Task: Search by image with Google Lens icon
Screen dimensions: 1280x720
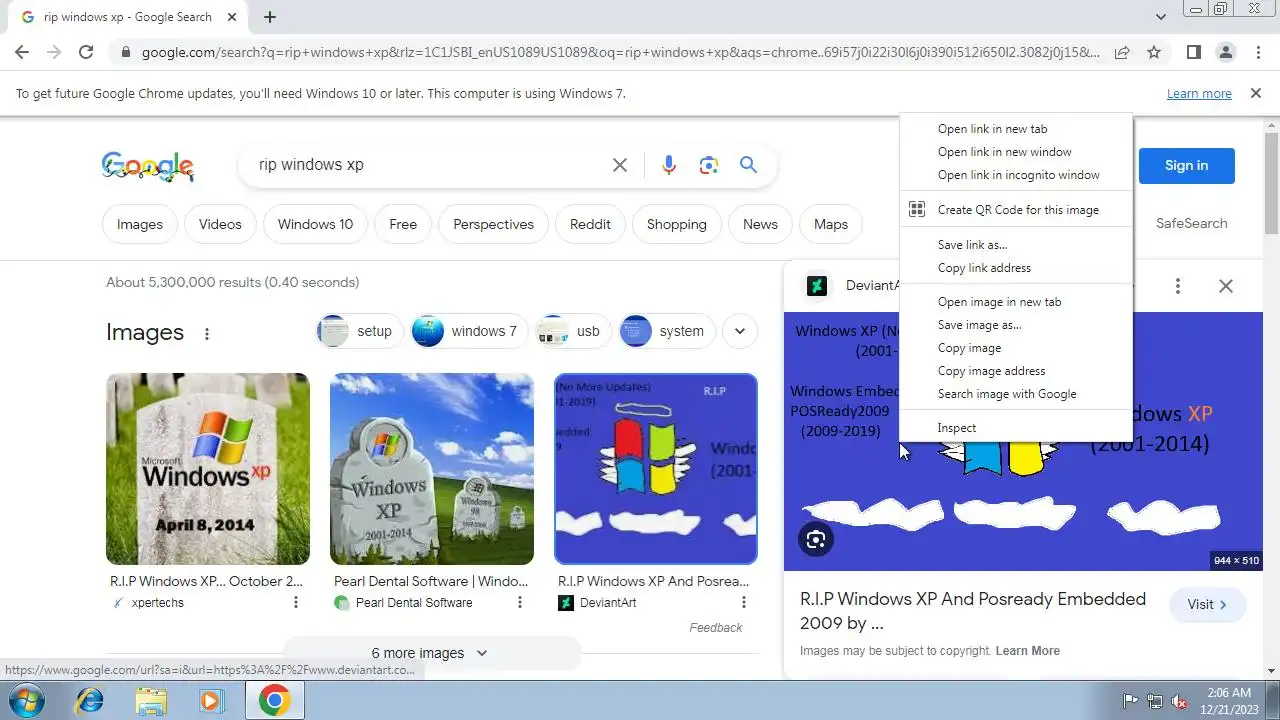Action: [709, 165]
